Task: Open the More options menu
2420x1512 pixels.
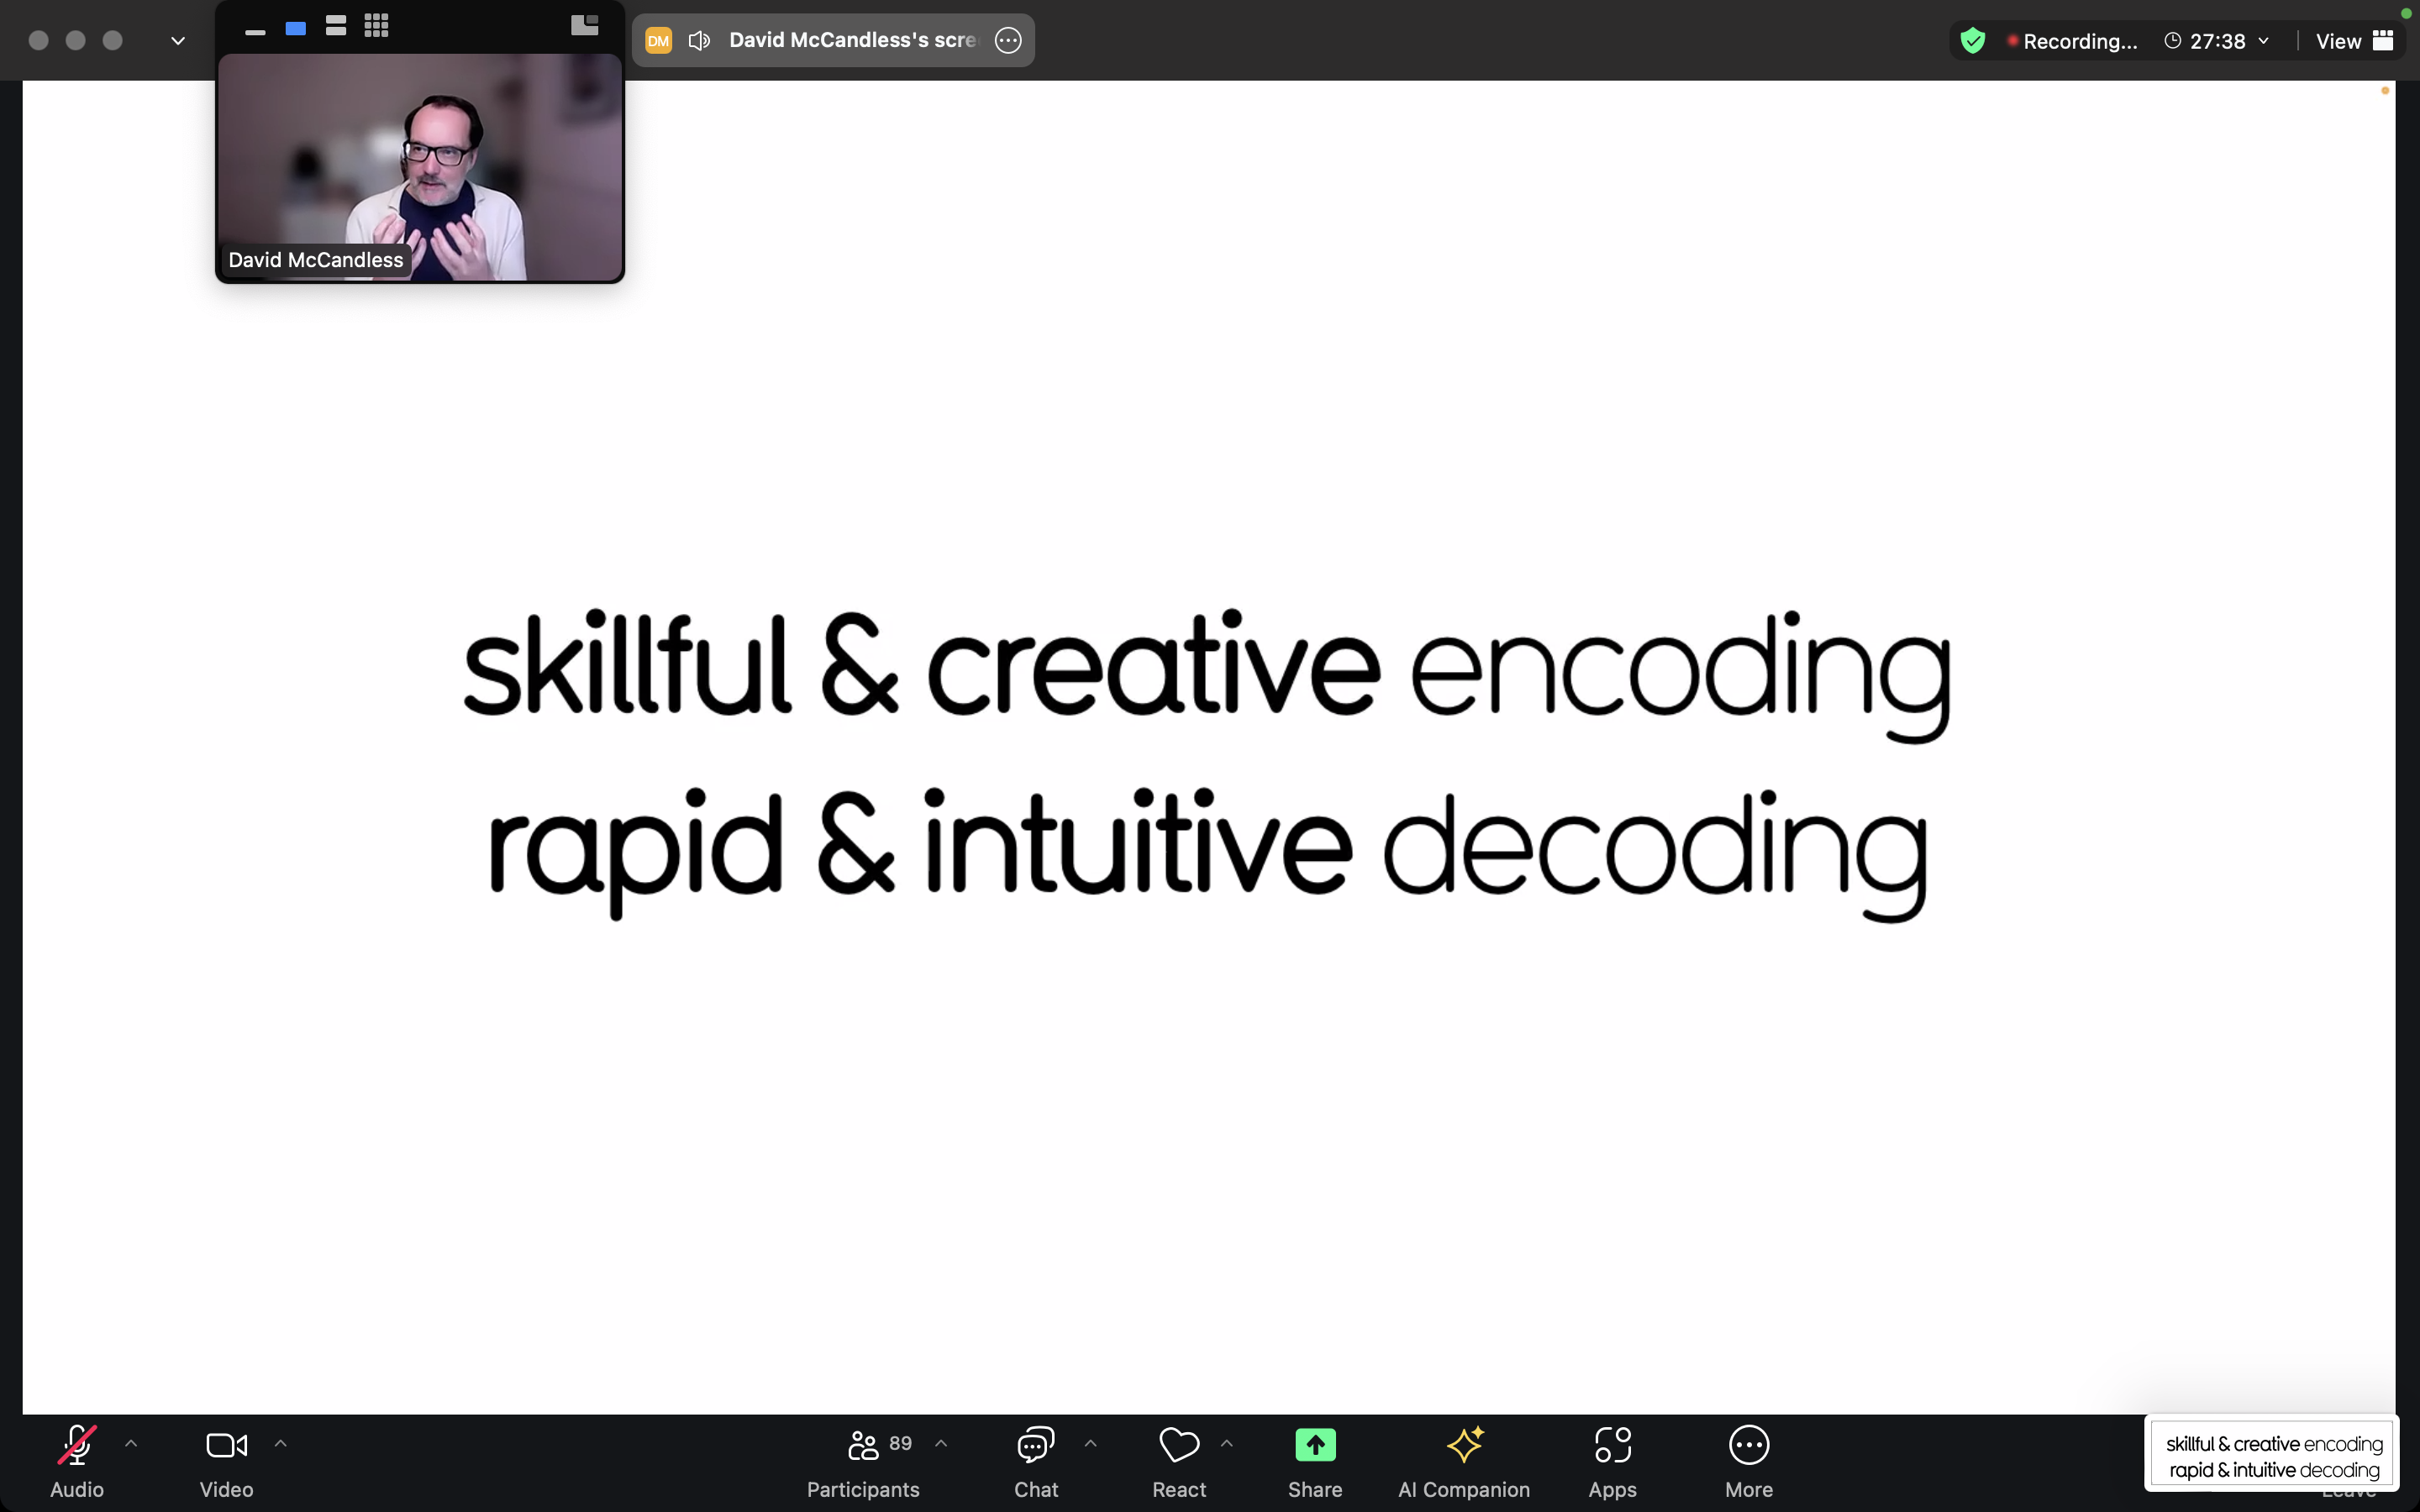Action: coord(1749,1462)
